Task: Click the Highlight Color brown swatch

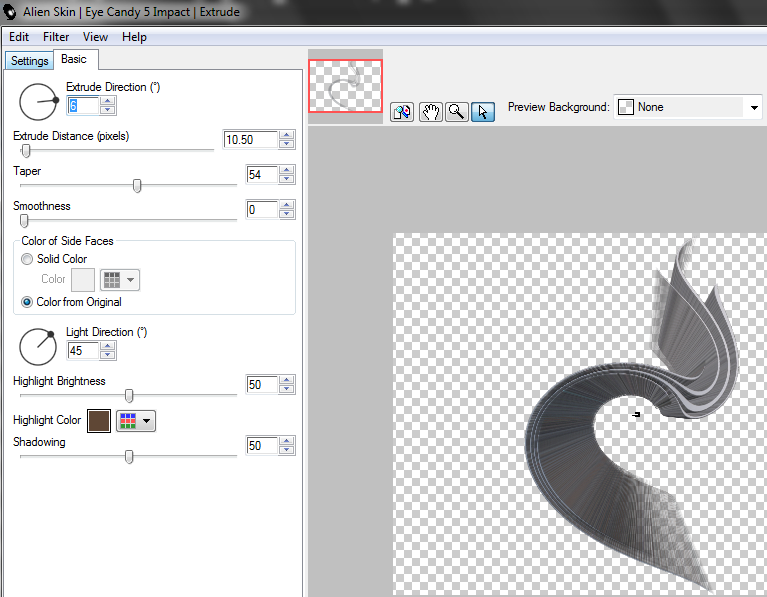Action: coord(99,421)
